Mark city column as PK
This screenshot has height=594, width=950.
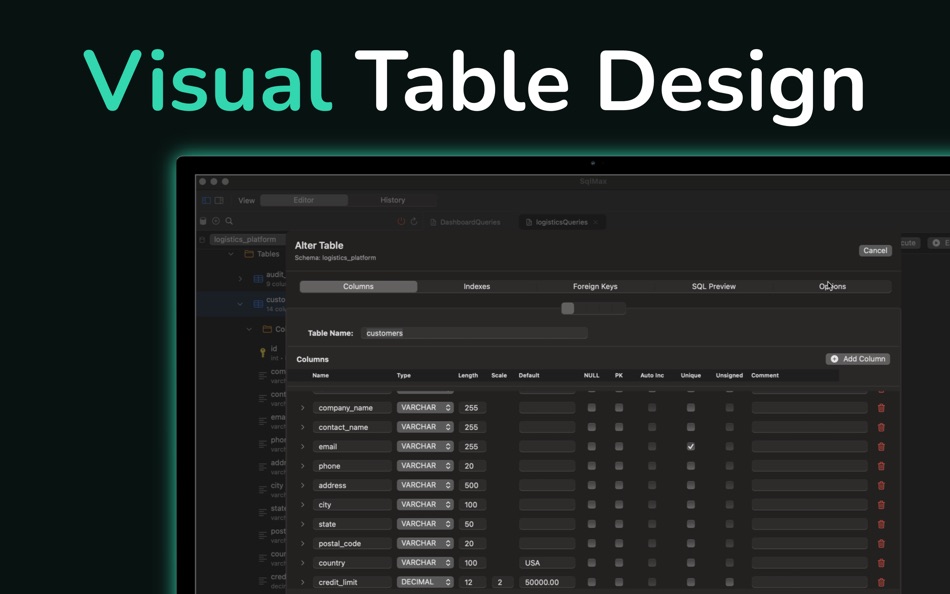[x=619, y=505]
